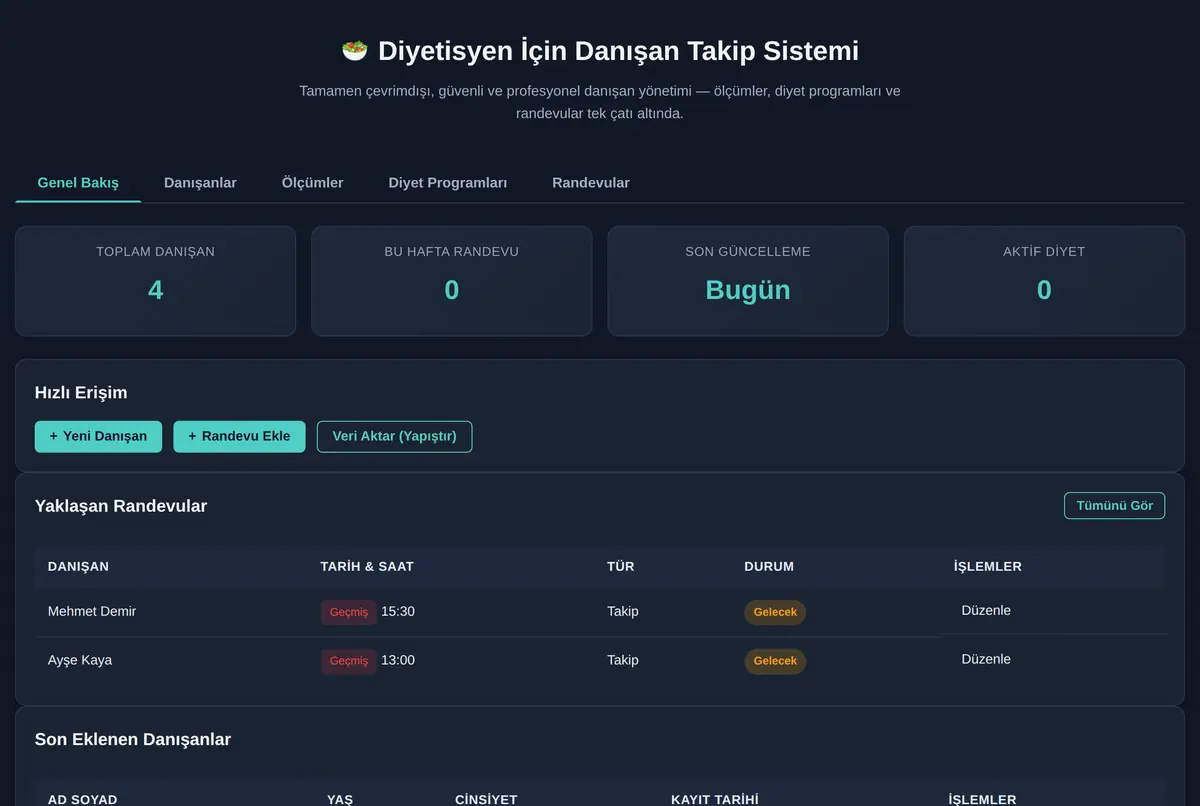Click the Hızlı Erişim heading
Screen dimensions: 1200x806
(81, 393)
